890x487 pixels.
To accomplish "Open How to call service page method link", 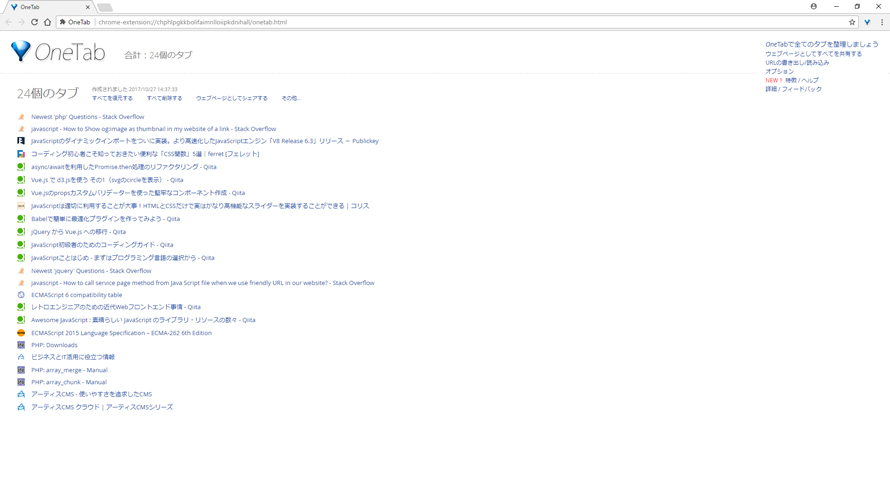I will click(203, 283).
